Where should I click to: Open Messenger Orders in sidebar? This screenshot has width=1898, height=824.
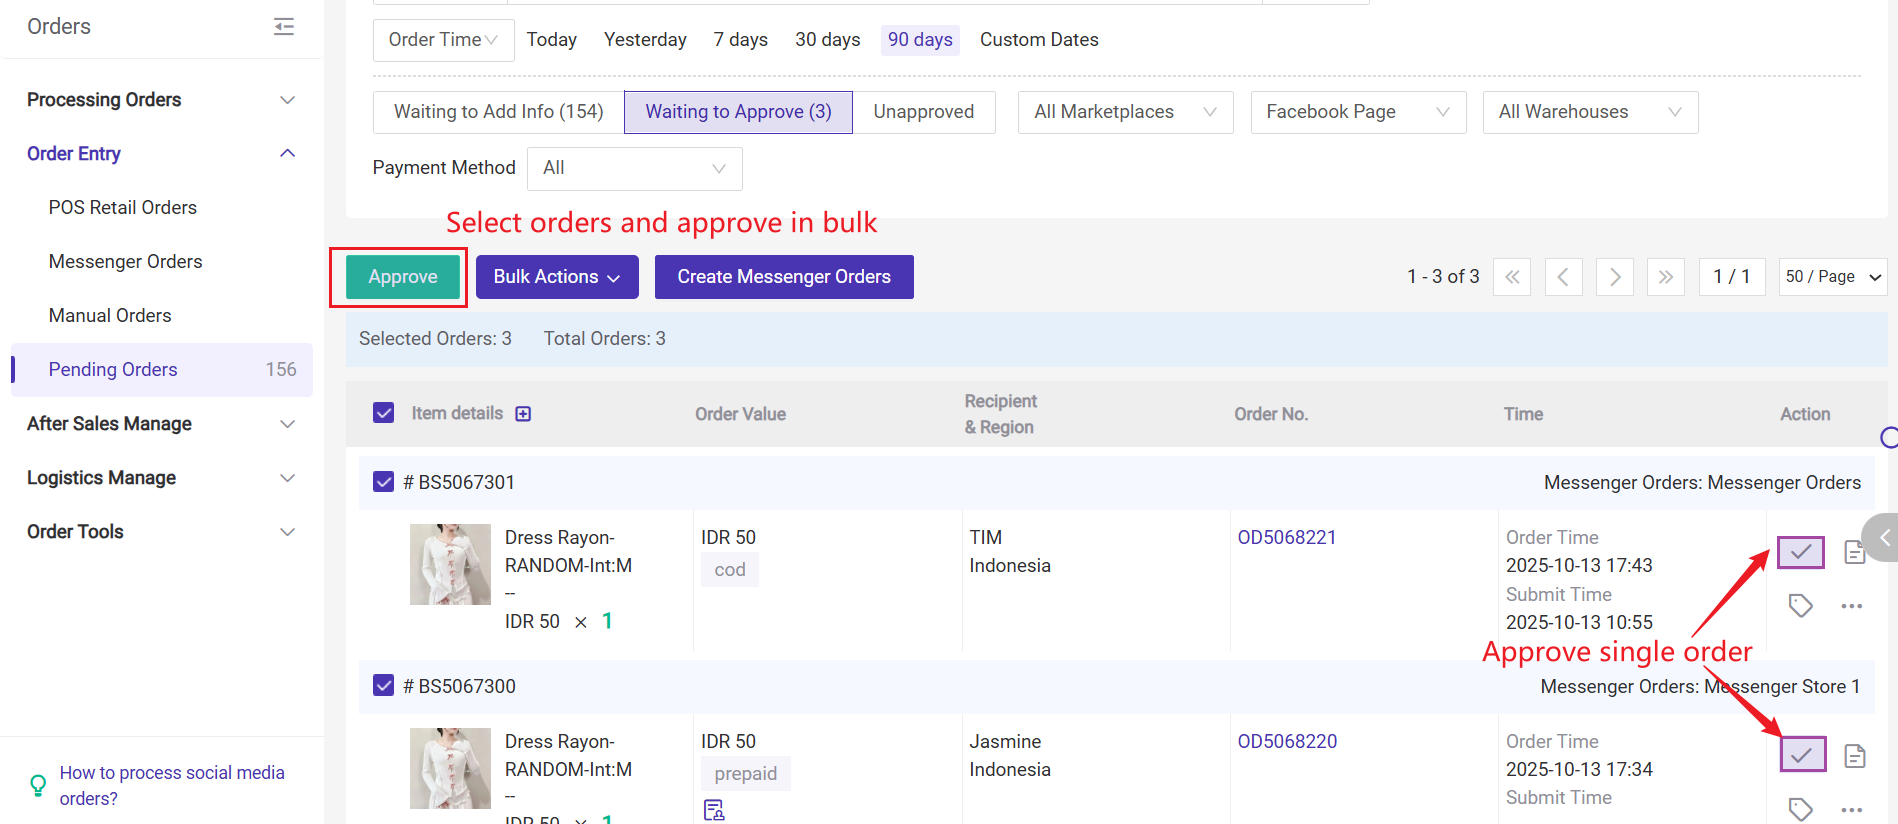[x=125, y=261]
